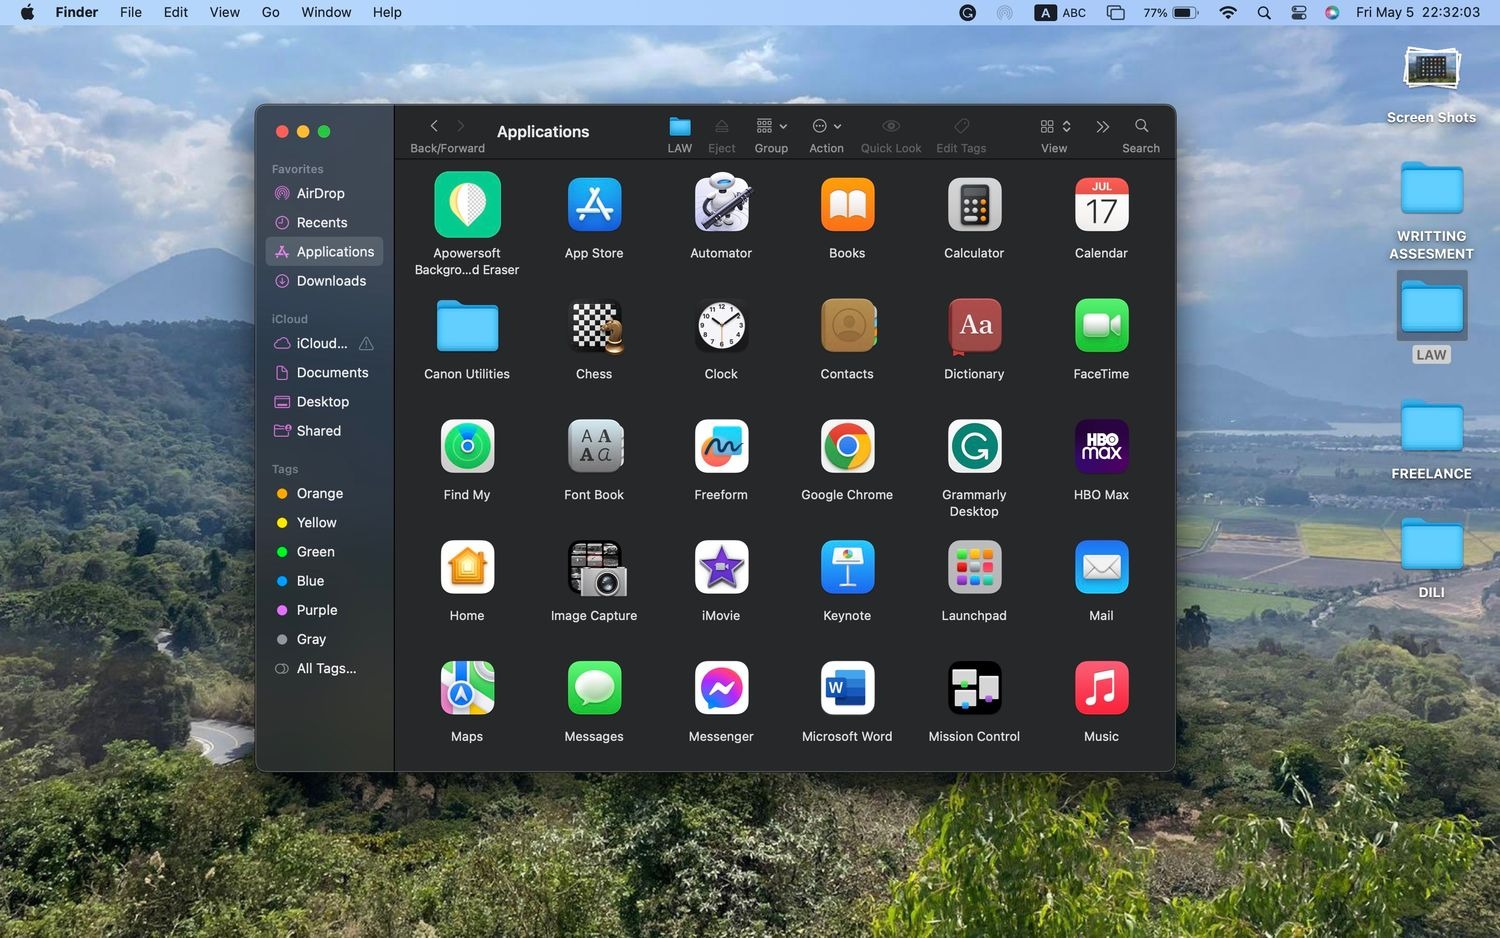Viewport: 1500px width, 938px height.
Task: Select the Messenger app icon
Action: (x=721, y=688)
